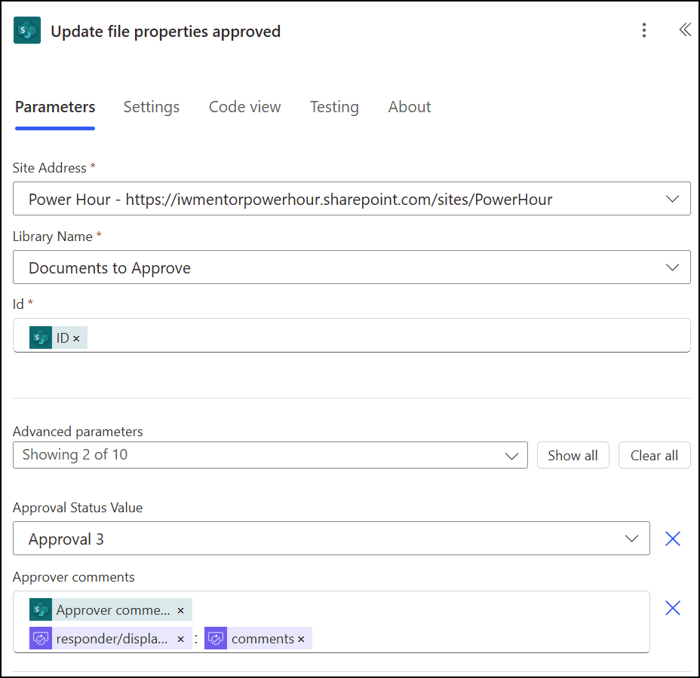Remove the ID token from the Id field

click(76, 339)
